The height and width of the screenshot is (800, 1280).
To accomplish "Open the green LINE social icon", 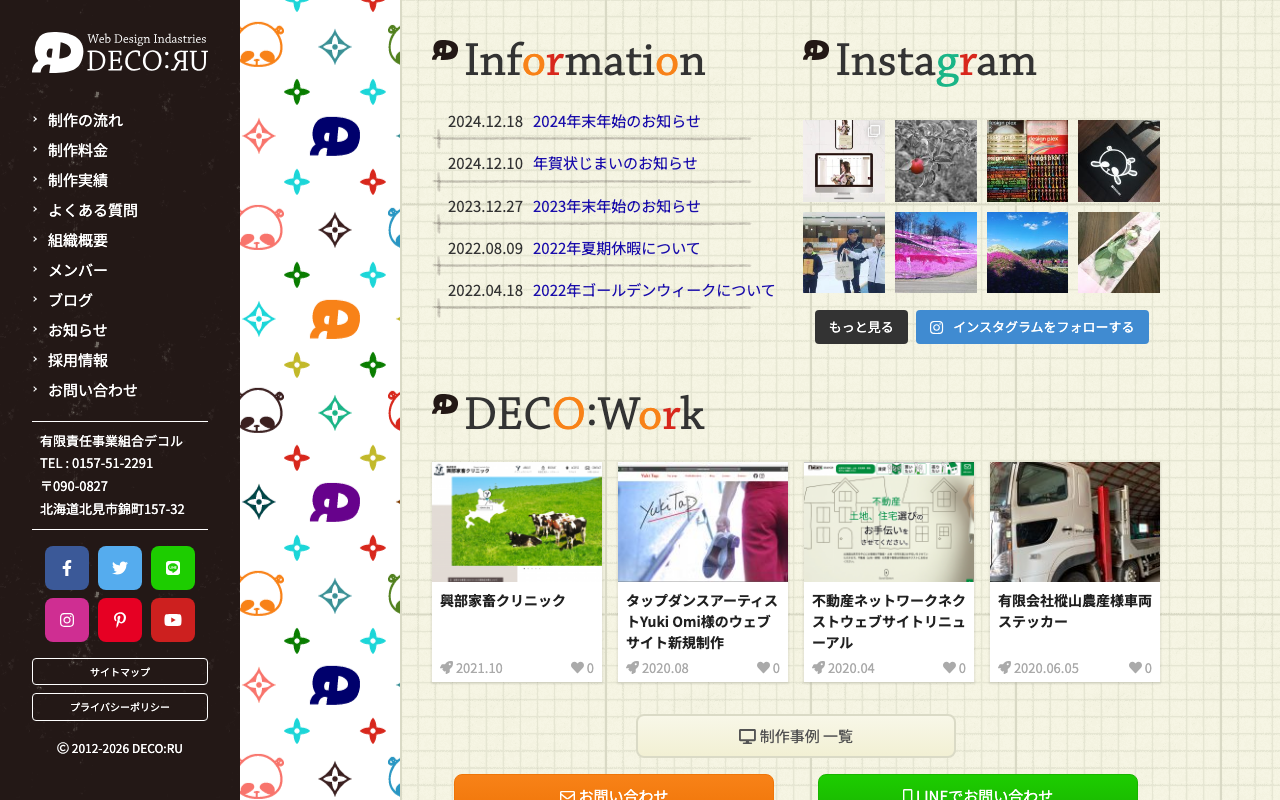I will tap(173, 568).
